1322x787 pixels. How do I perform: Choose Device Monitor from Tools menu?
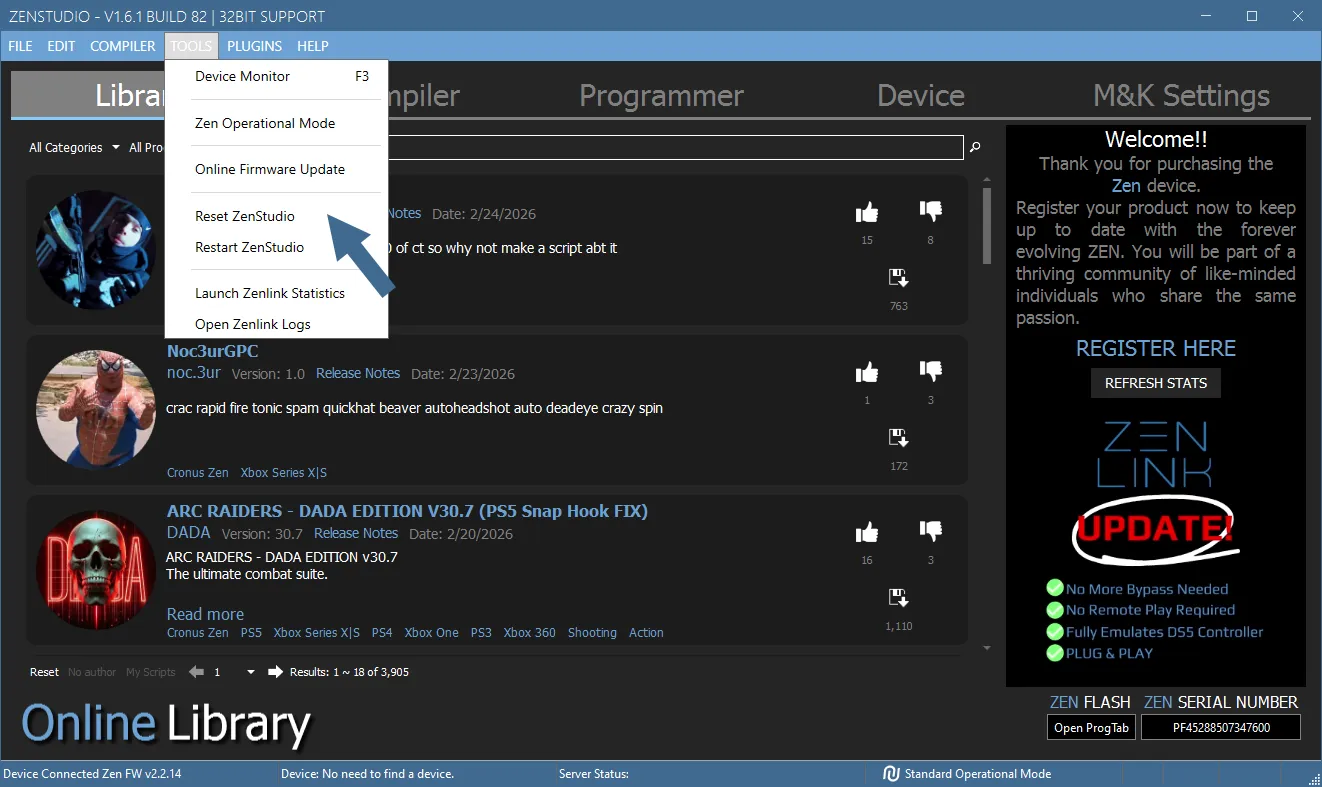pos(276,76)
